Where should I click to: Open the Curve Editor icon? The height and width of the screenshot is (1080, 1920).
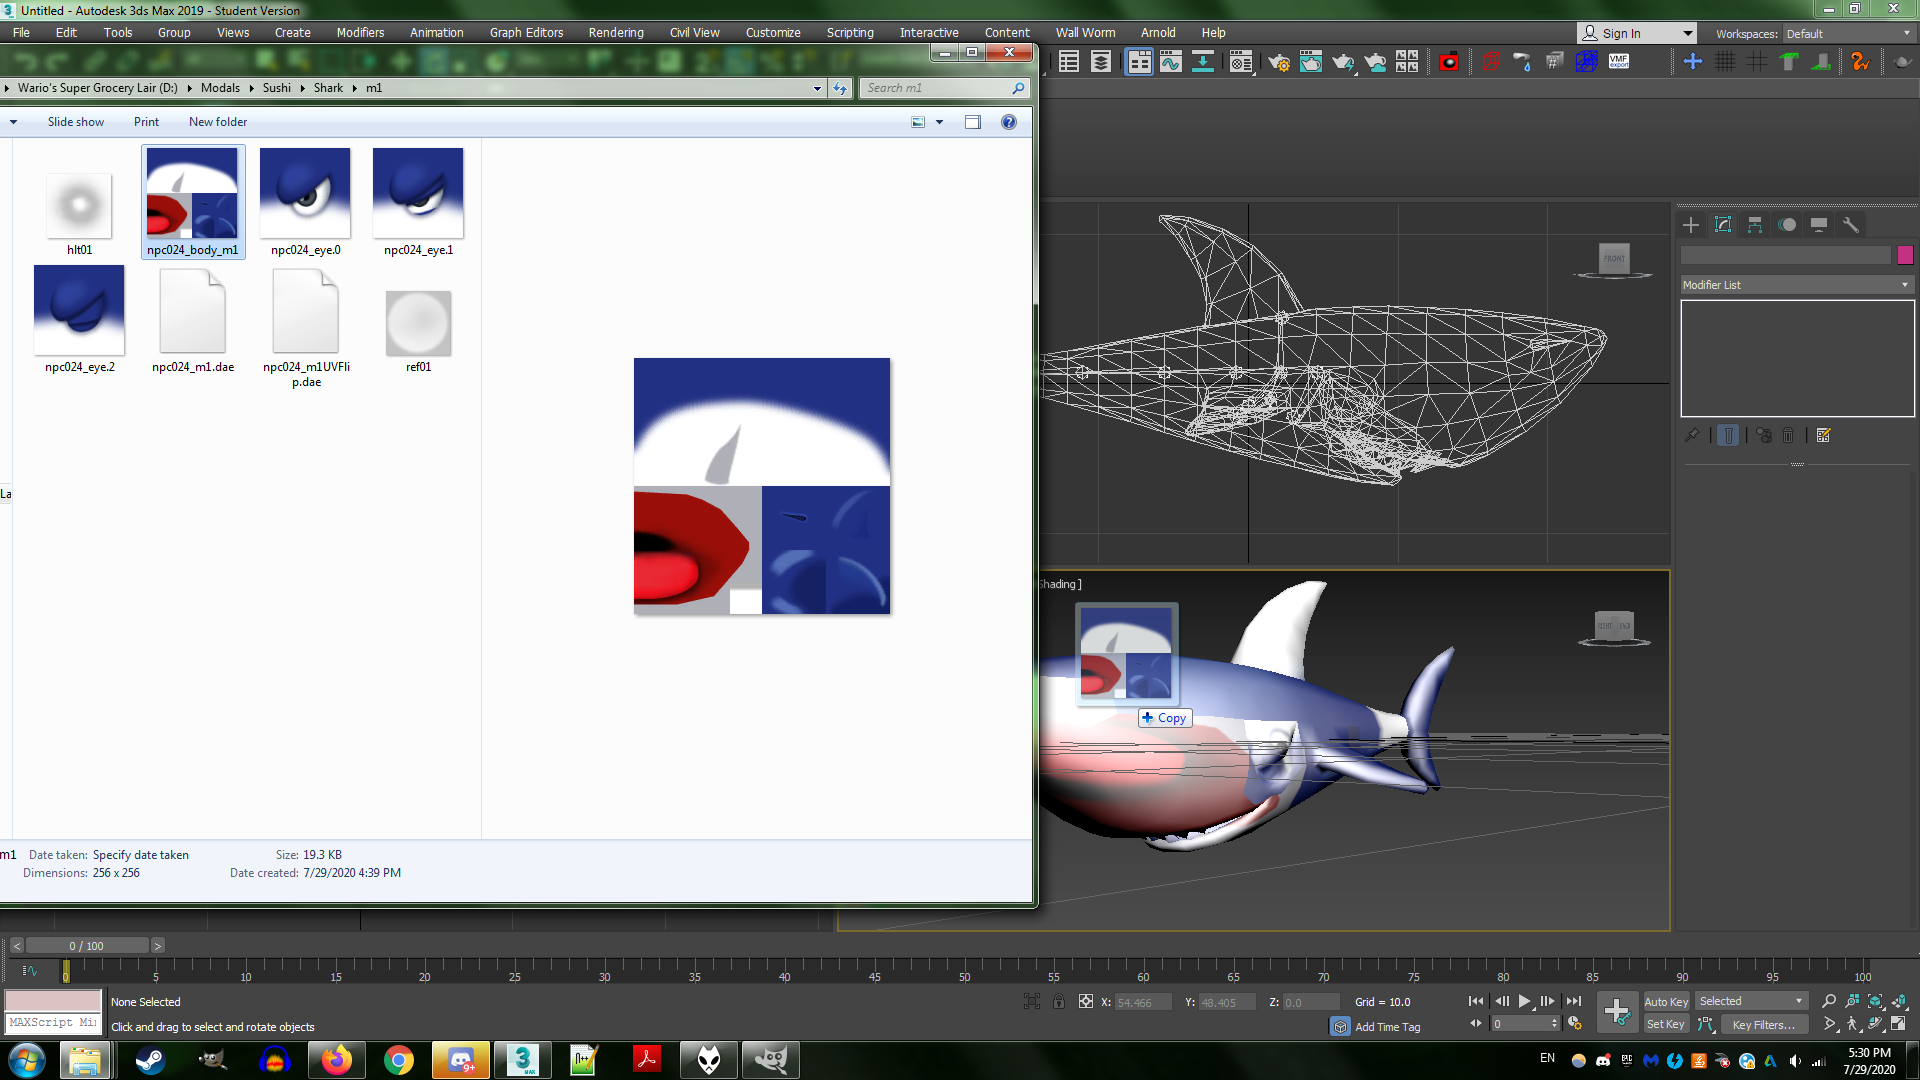[1171, 62]
